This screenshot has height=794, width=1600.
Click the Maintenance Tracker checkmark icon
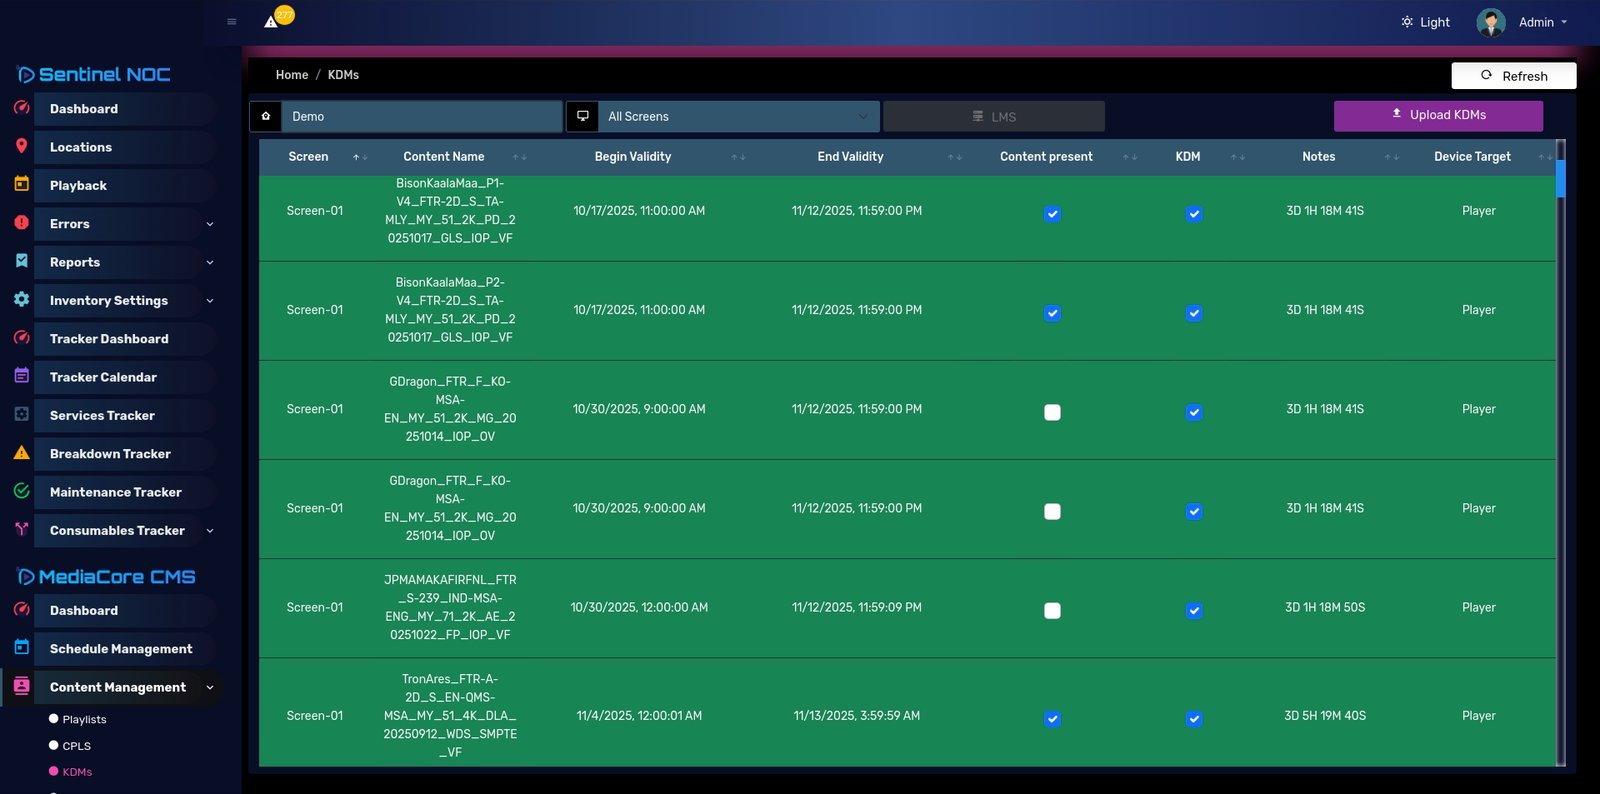point(21,491)
